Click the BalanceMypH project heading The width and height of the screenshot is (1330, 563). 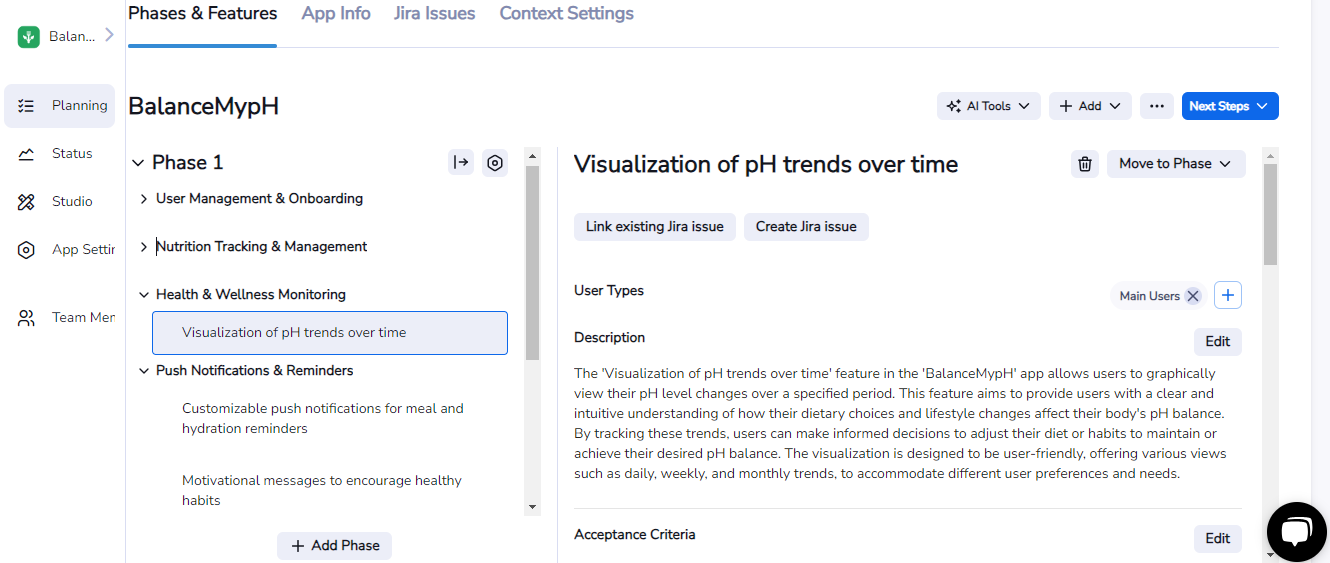point(203,107)
